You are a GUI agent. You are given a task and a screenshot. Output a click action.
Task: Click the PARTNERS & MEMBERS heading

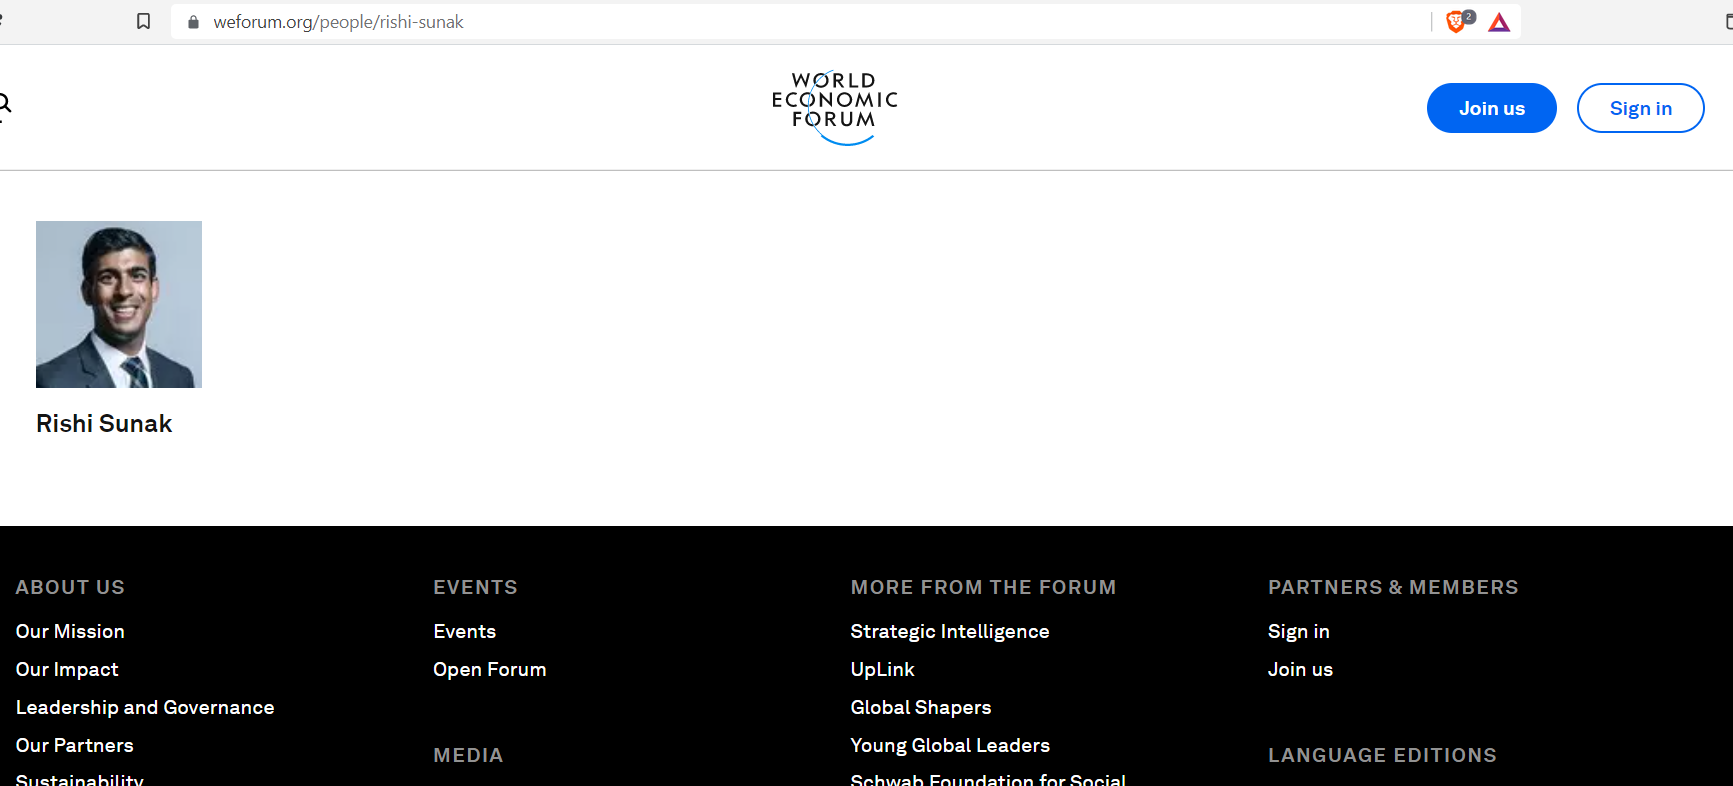tap(1393, 587)
